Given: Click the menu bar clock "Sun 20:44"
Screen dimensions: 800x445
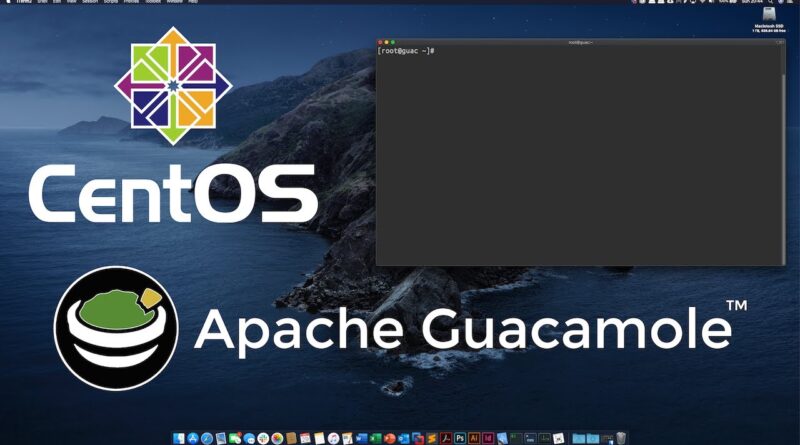Looking at the screenshot, I should pos(752,2).
